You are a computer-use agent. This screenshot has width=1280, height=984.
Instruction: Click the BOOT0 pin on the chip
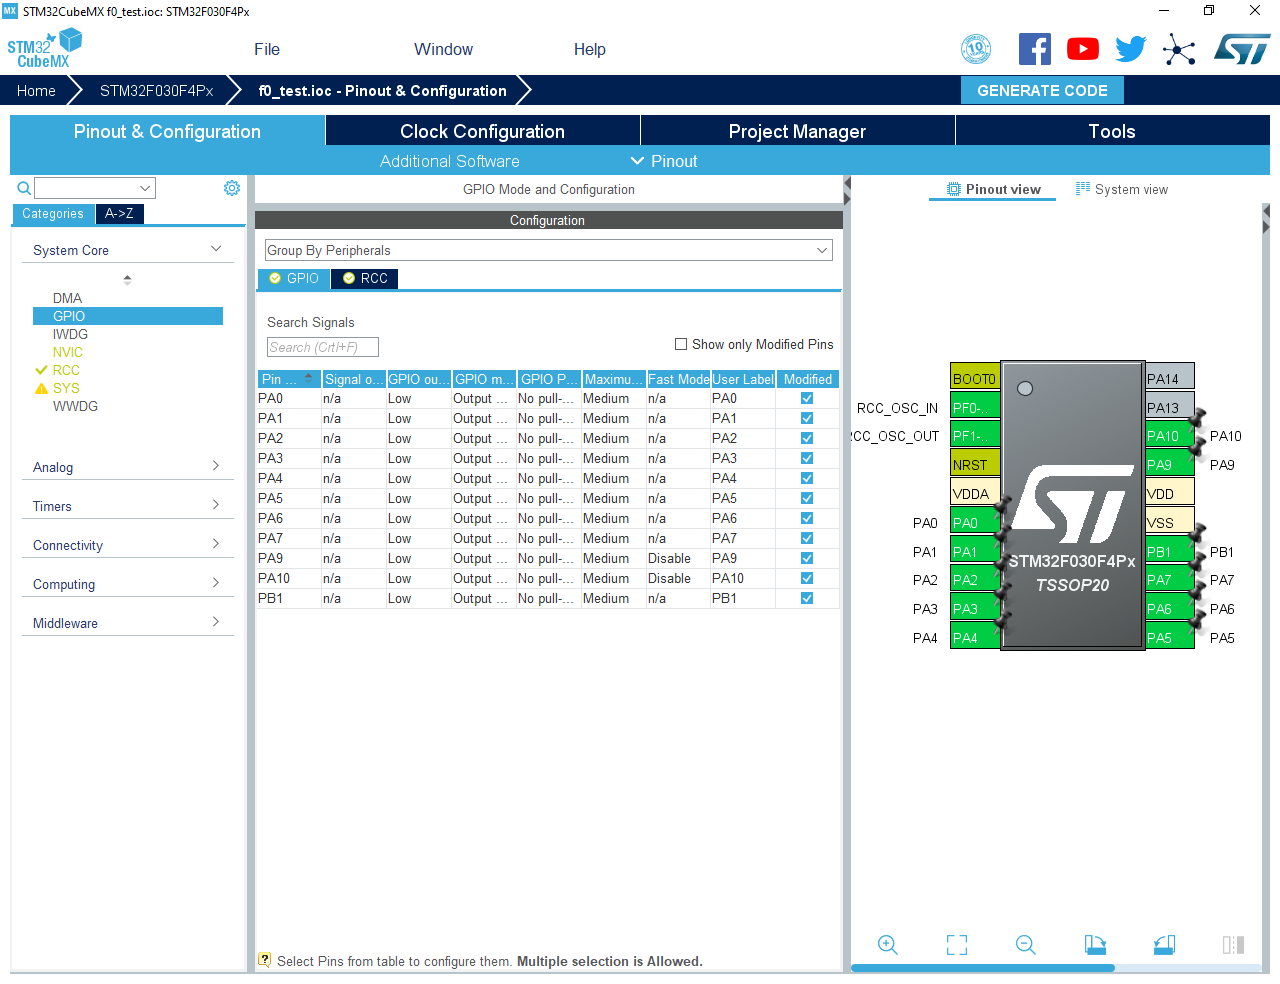coord(975,378)
